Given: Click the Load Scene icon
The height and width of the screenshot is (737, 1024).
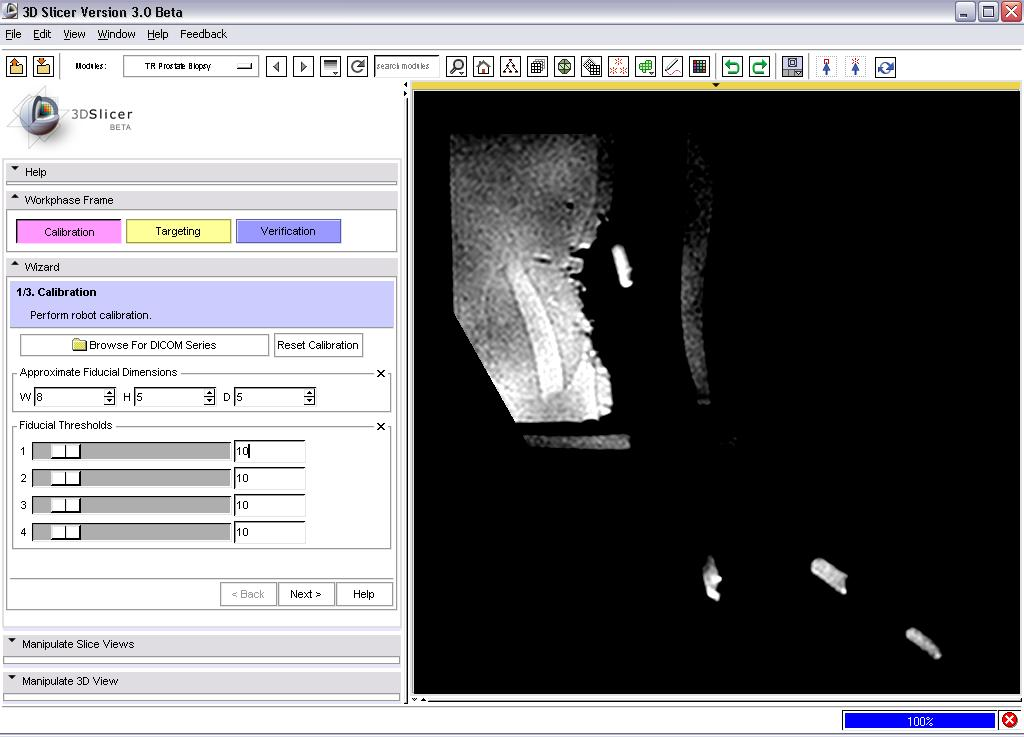Looking at the screenshot, I should [x=16, y=67].
